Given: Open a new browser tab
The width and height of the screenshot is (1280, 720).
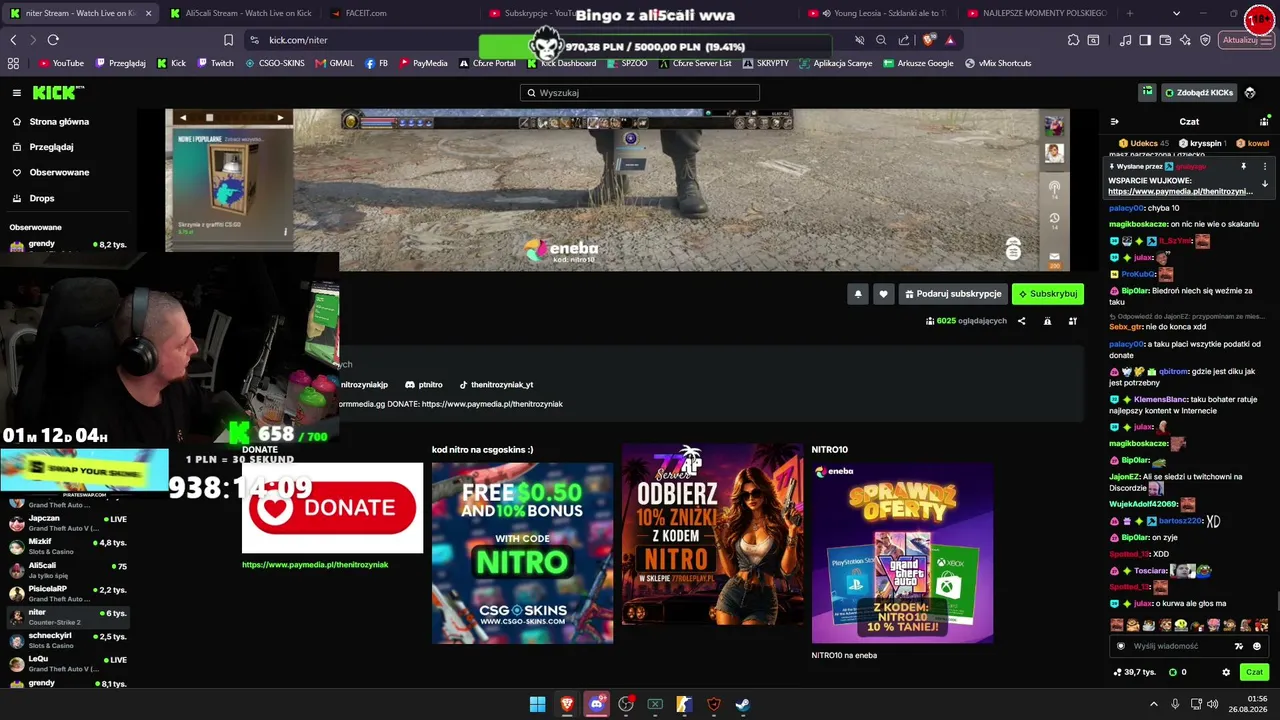Looking at the screenshot, I should 1130,14.
